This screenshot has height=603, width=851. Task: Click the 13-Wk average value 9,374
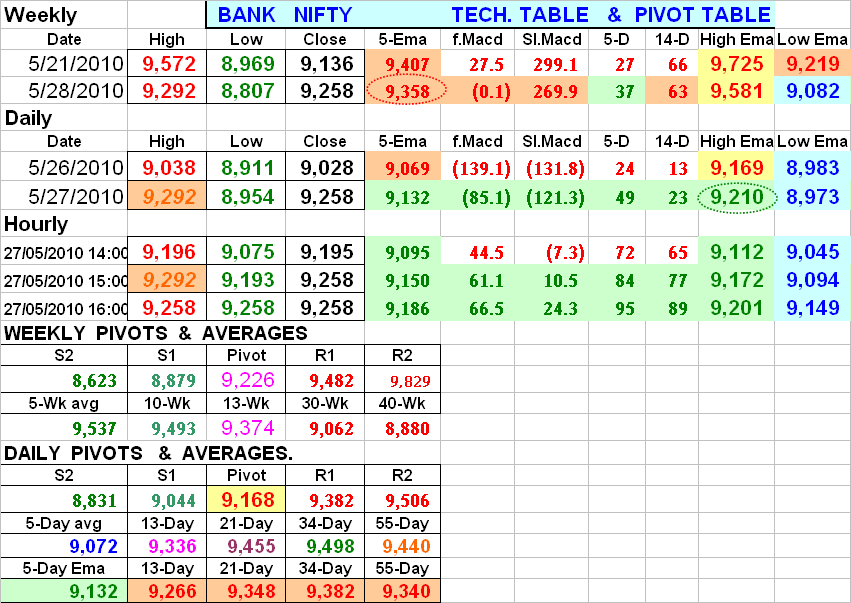tap(247, 428)
